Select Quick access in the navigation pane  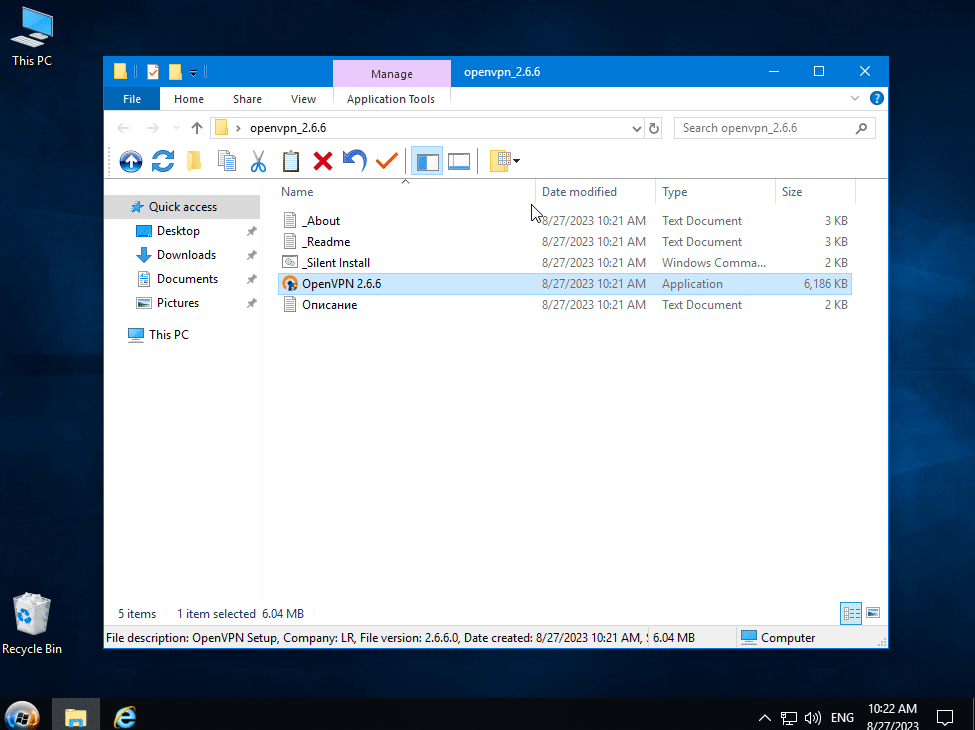point(183,207)
